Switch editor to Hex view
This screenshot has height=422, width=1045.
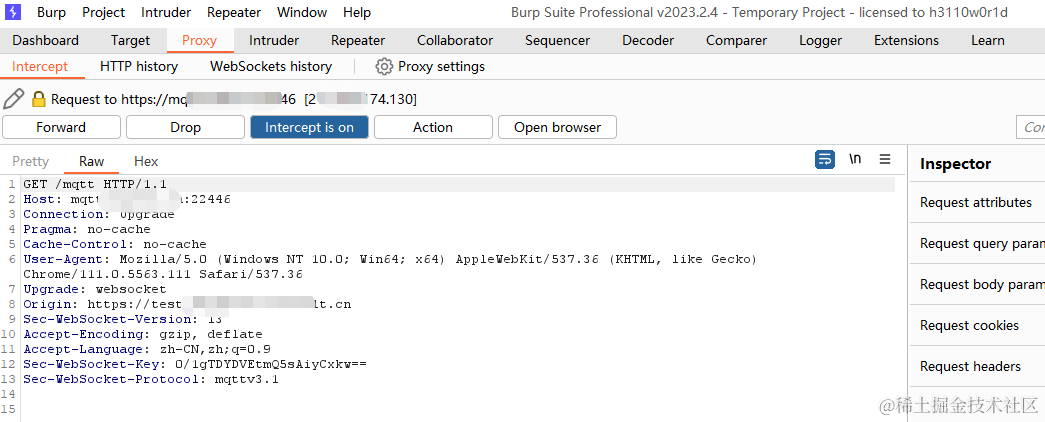[x=146, y=161]
